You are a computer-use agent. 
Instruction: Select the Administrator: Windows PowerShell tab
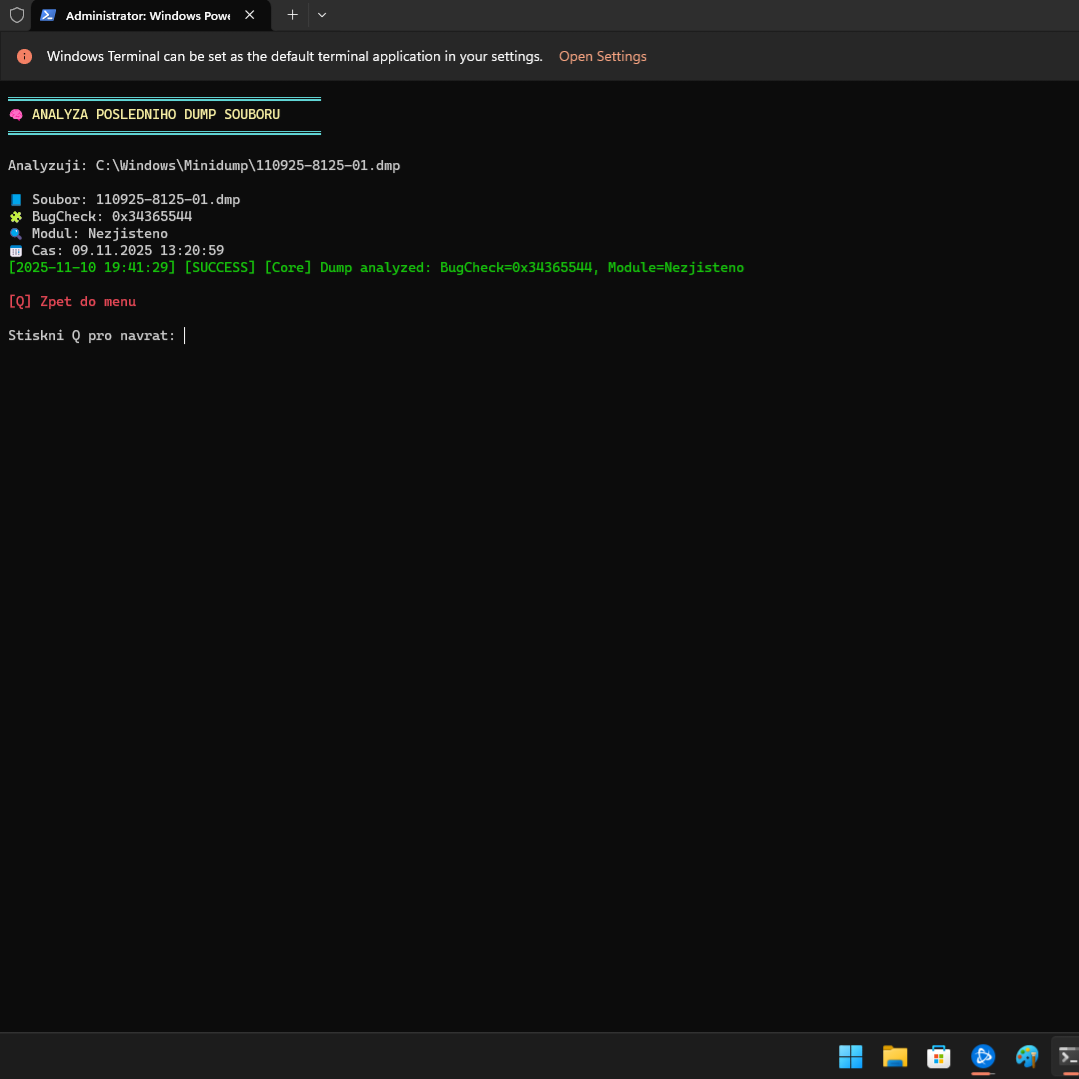tap(140, 16)
